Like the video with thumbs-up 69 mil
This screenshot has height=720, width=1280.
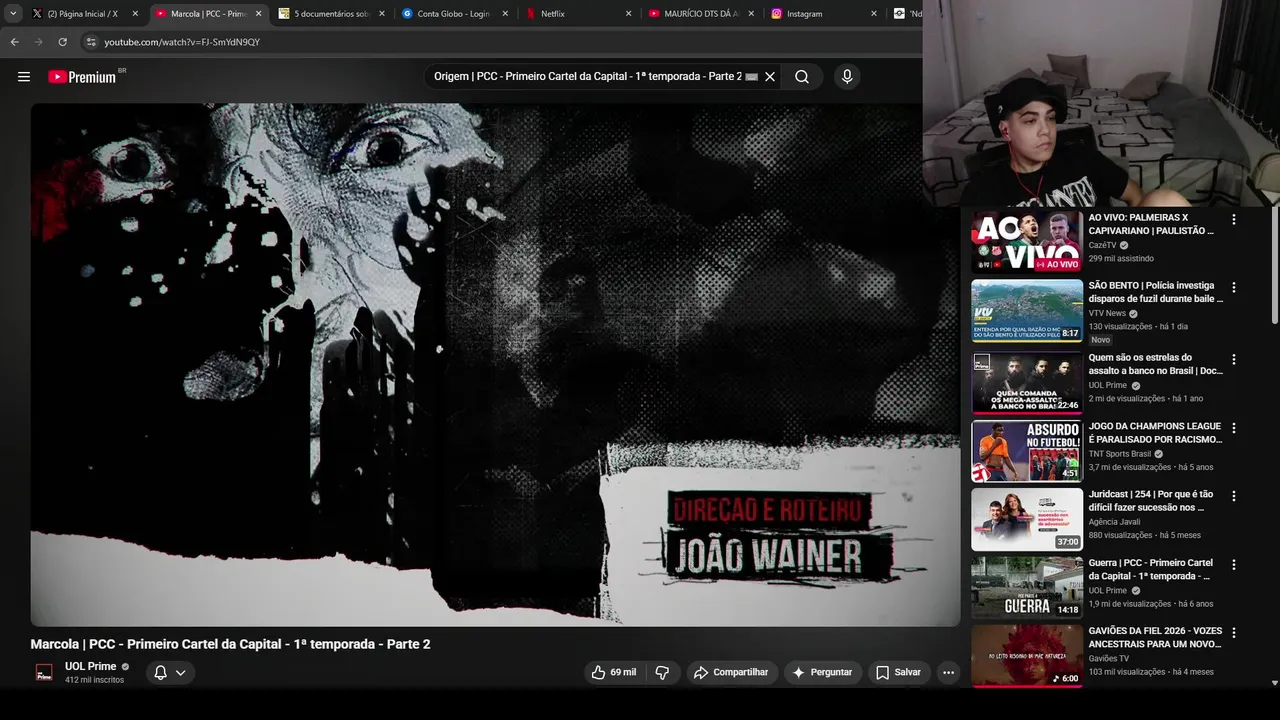click(613, 672)
